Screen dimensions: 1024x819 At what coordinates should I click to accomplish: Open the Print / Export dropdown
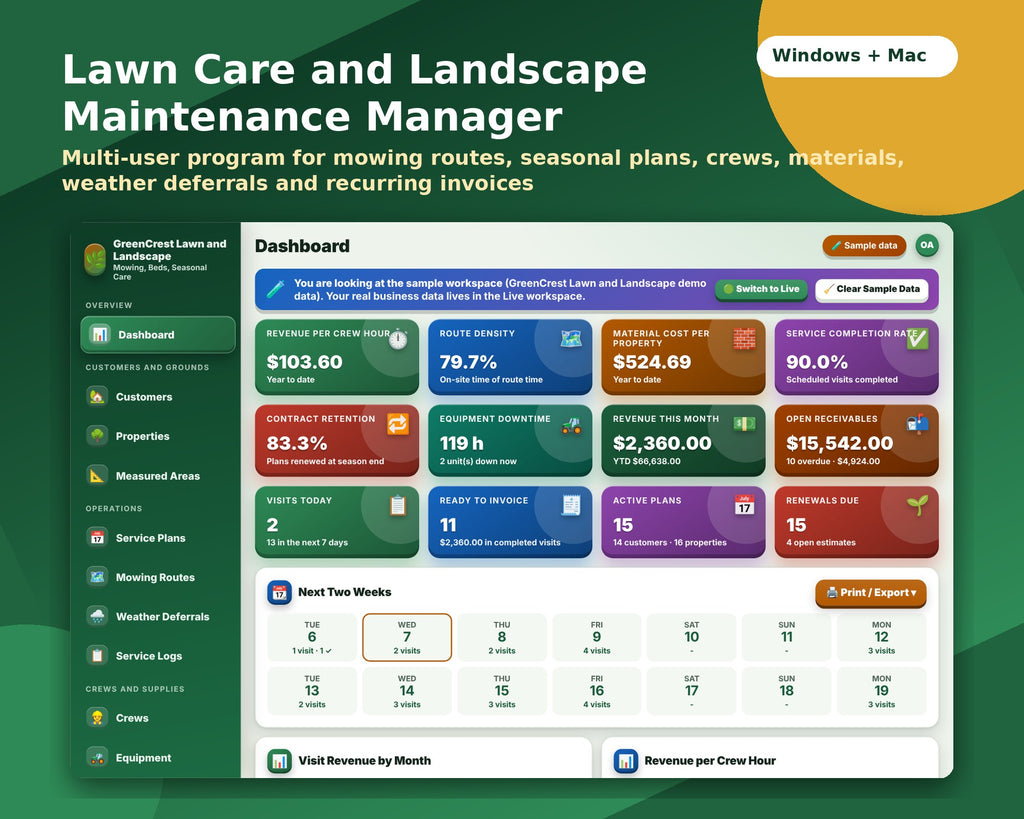click(x=871, y=592)
